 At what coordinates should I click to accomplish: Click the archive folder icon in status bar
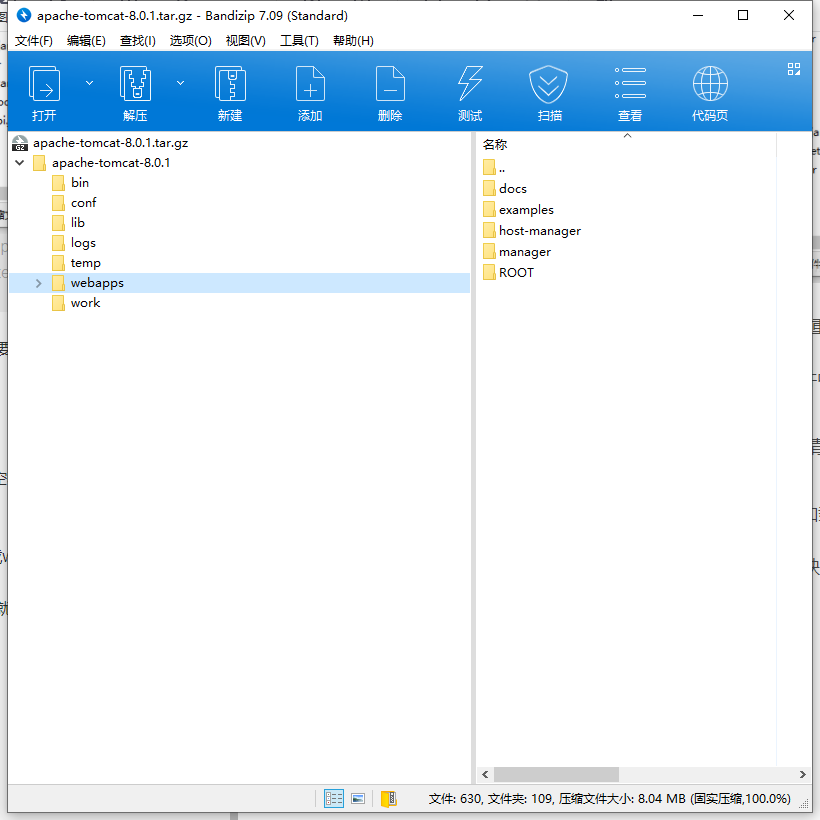389,799
